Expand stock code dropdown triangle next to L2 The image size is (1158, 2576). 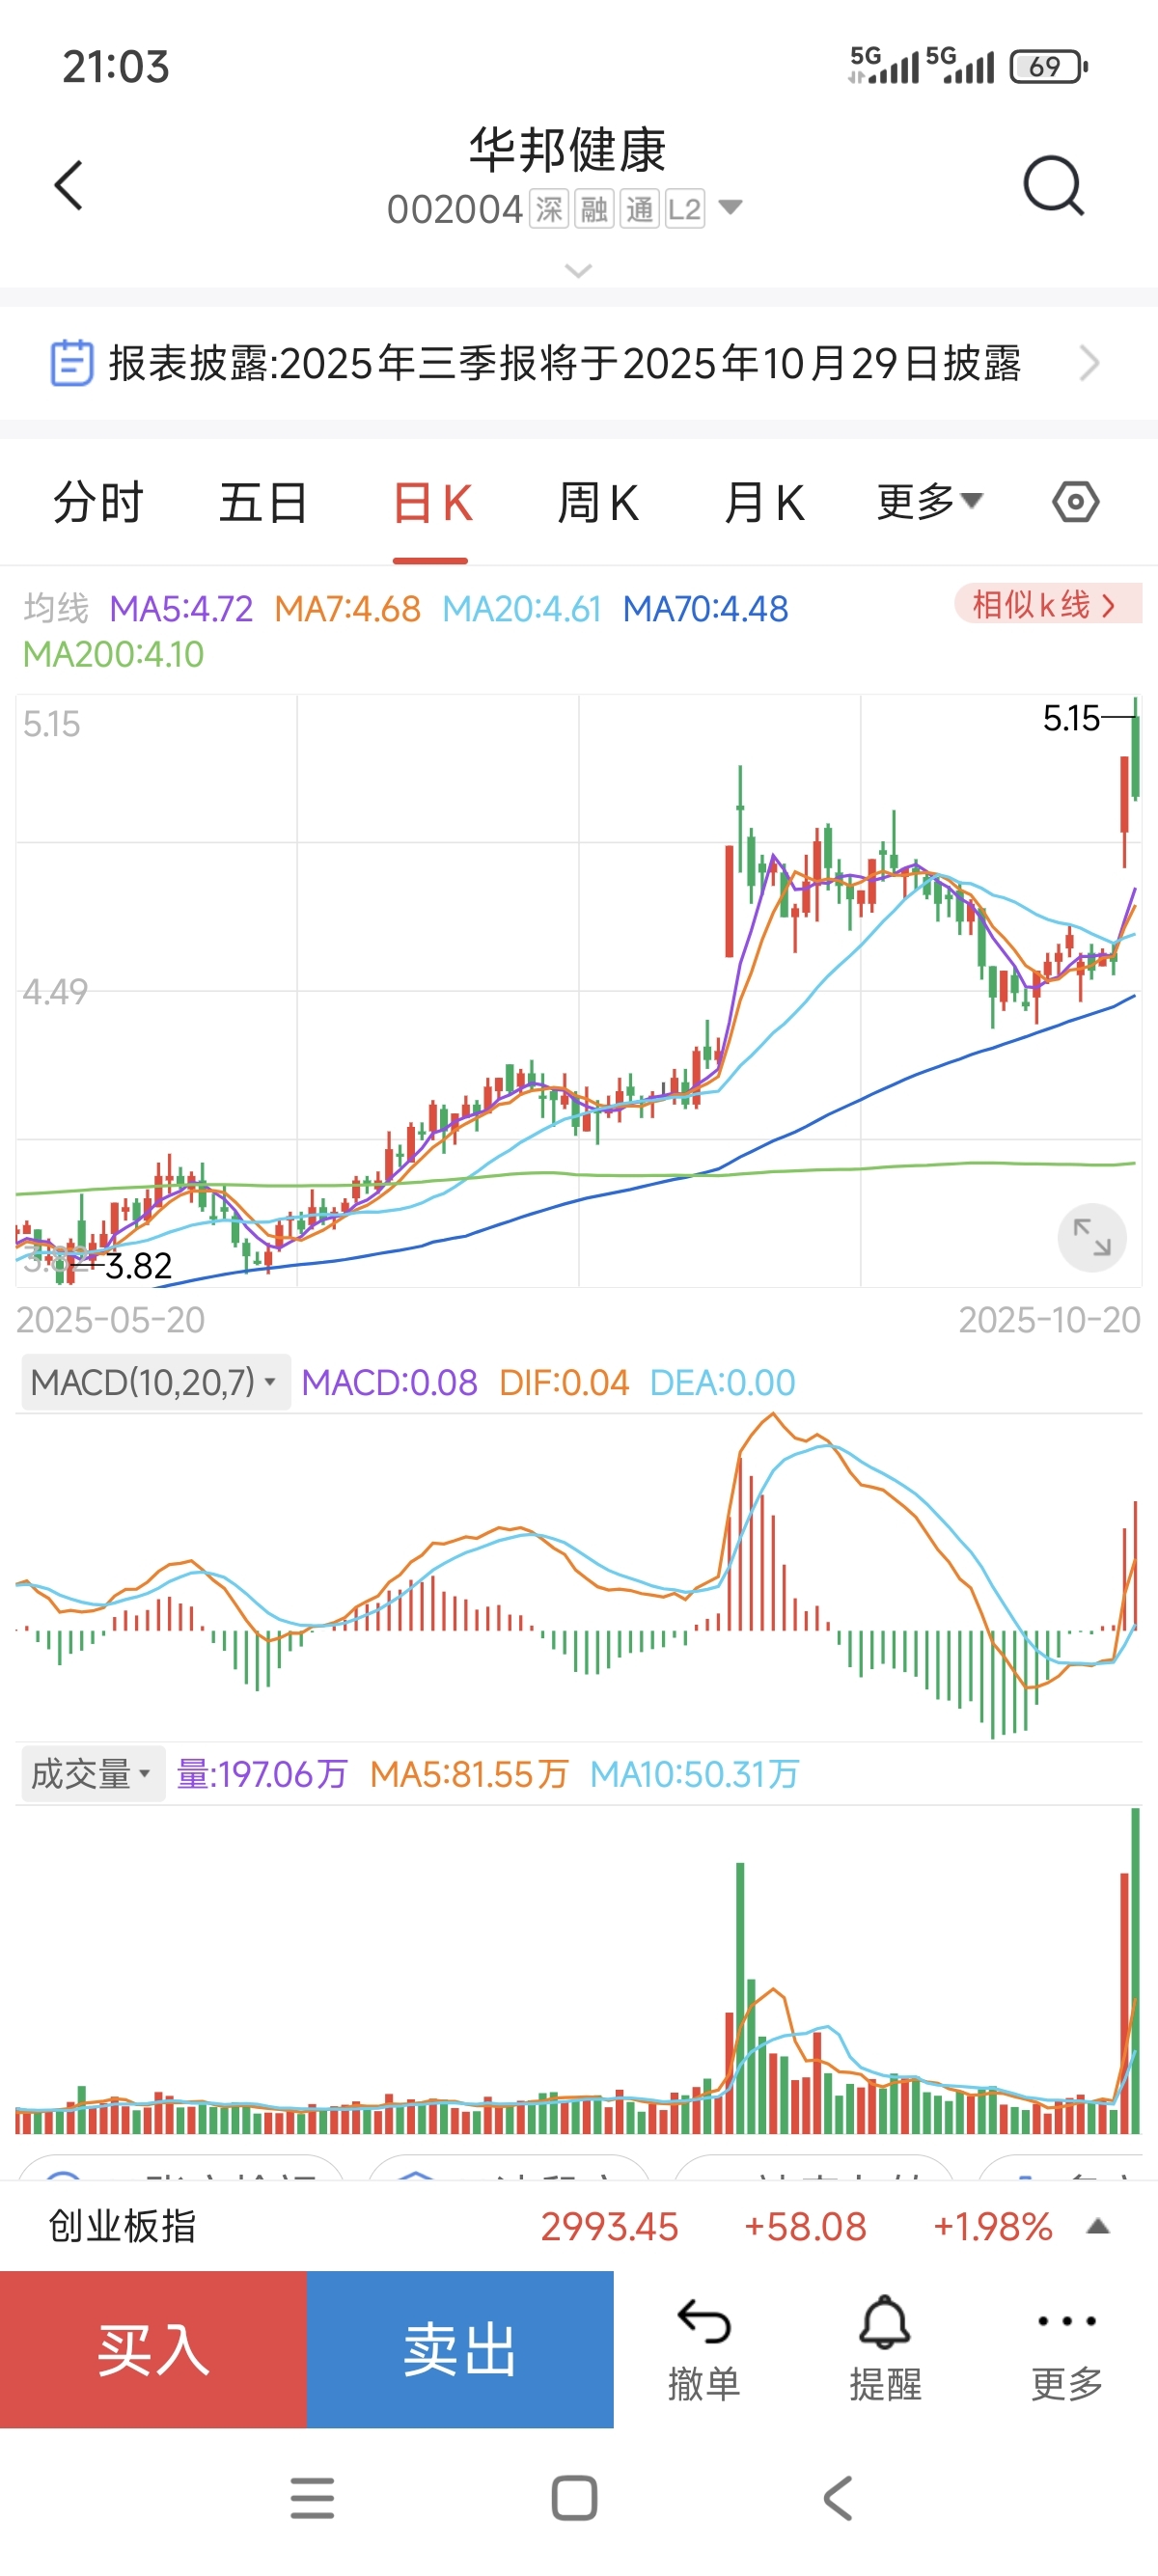pos(731,208)
